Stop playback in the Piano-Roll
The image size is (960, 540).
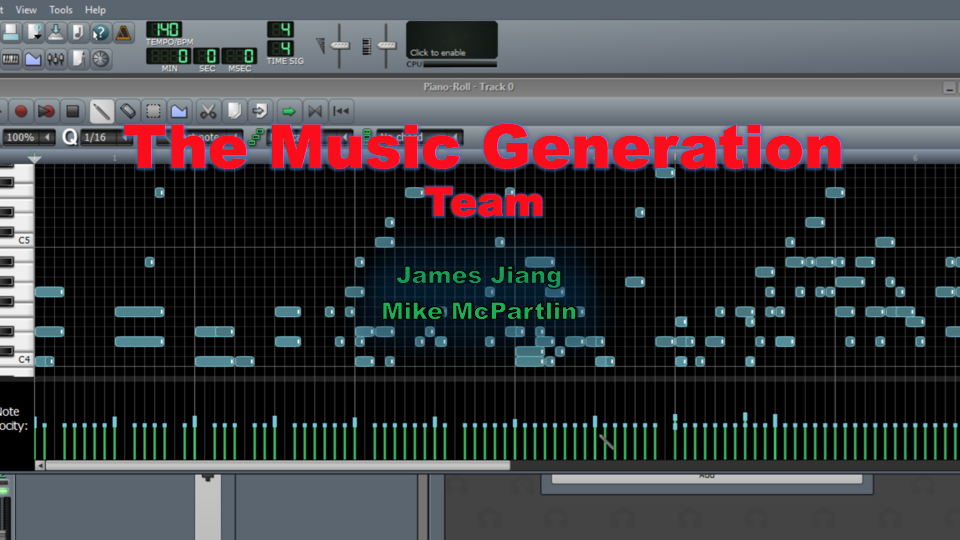72,111
